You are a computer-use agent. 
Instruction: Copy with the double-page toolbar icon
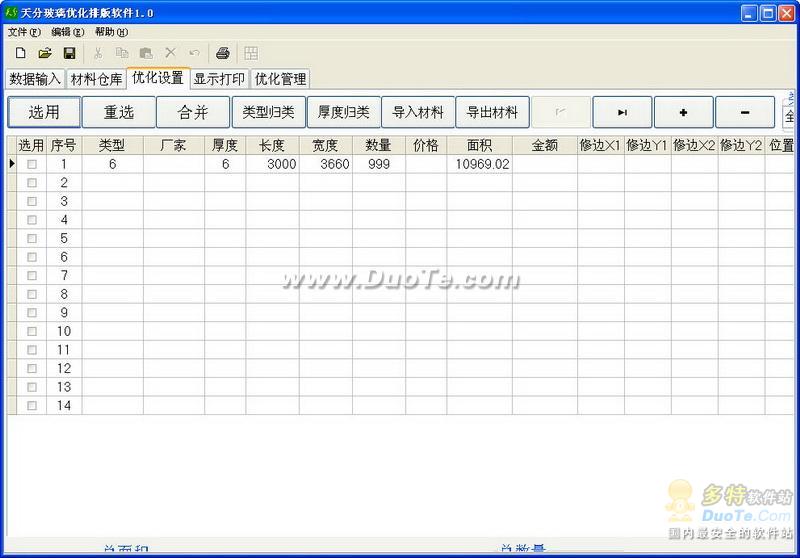tap(122, 53)
